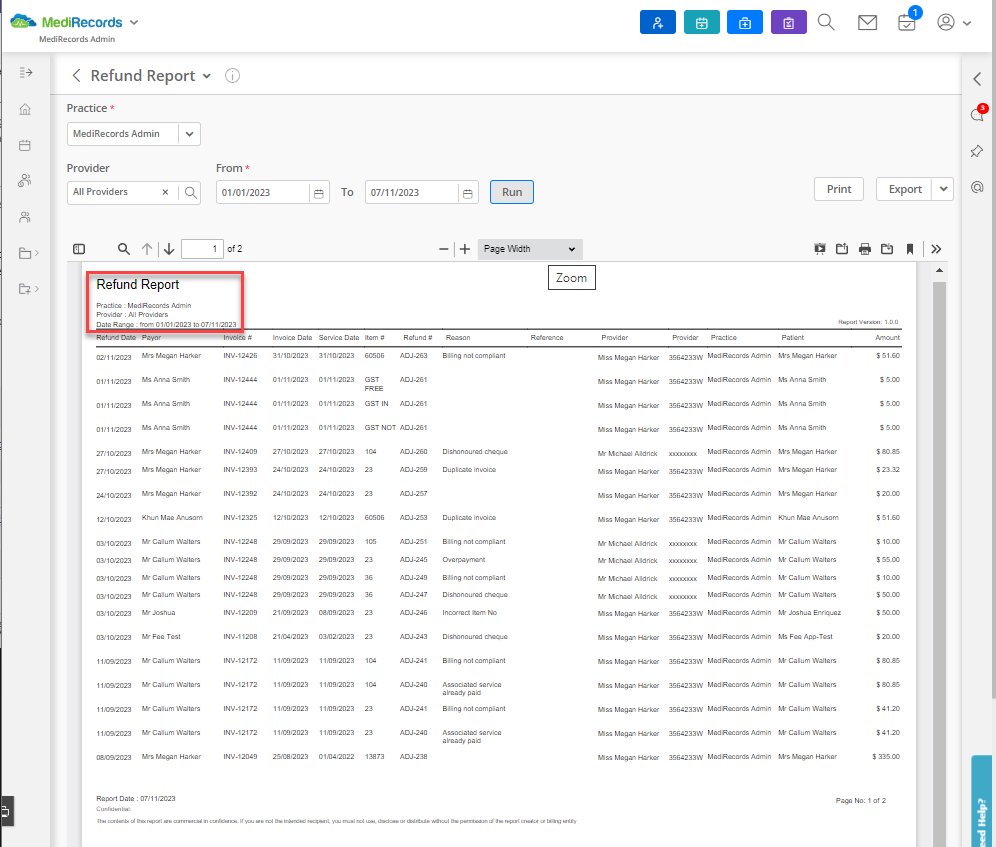Screen dimensions: 996x847
Task: Open the mentions at-sign icon
Action: click(977, 187)
